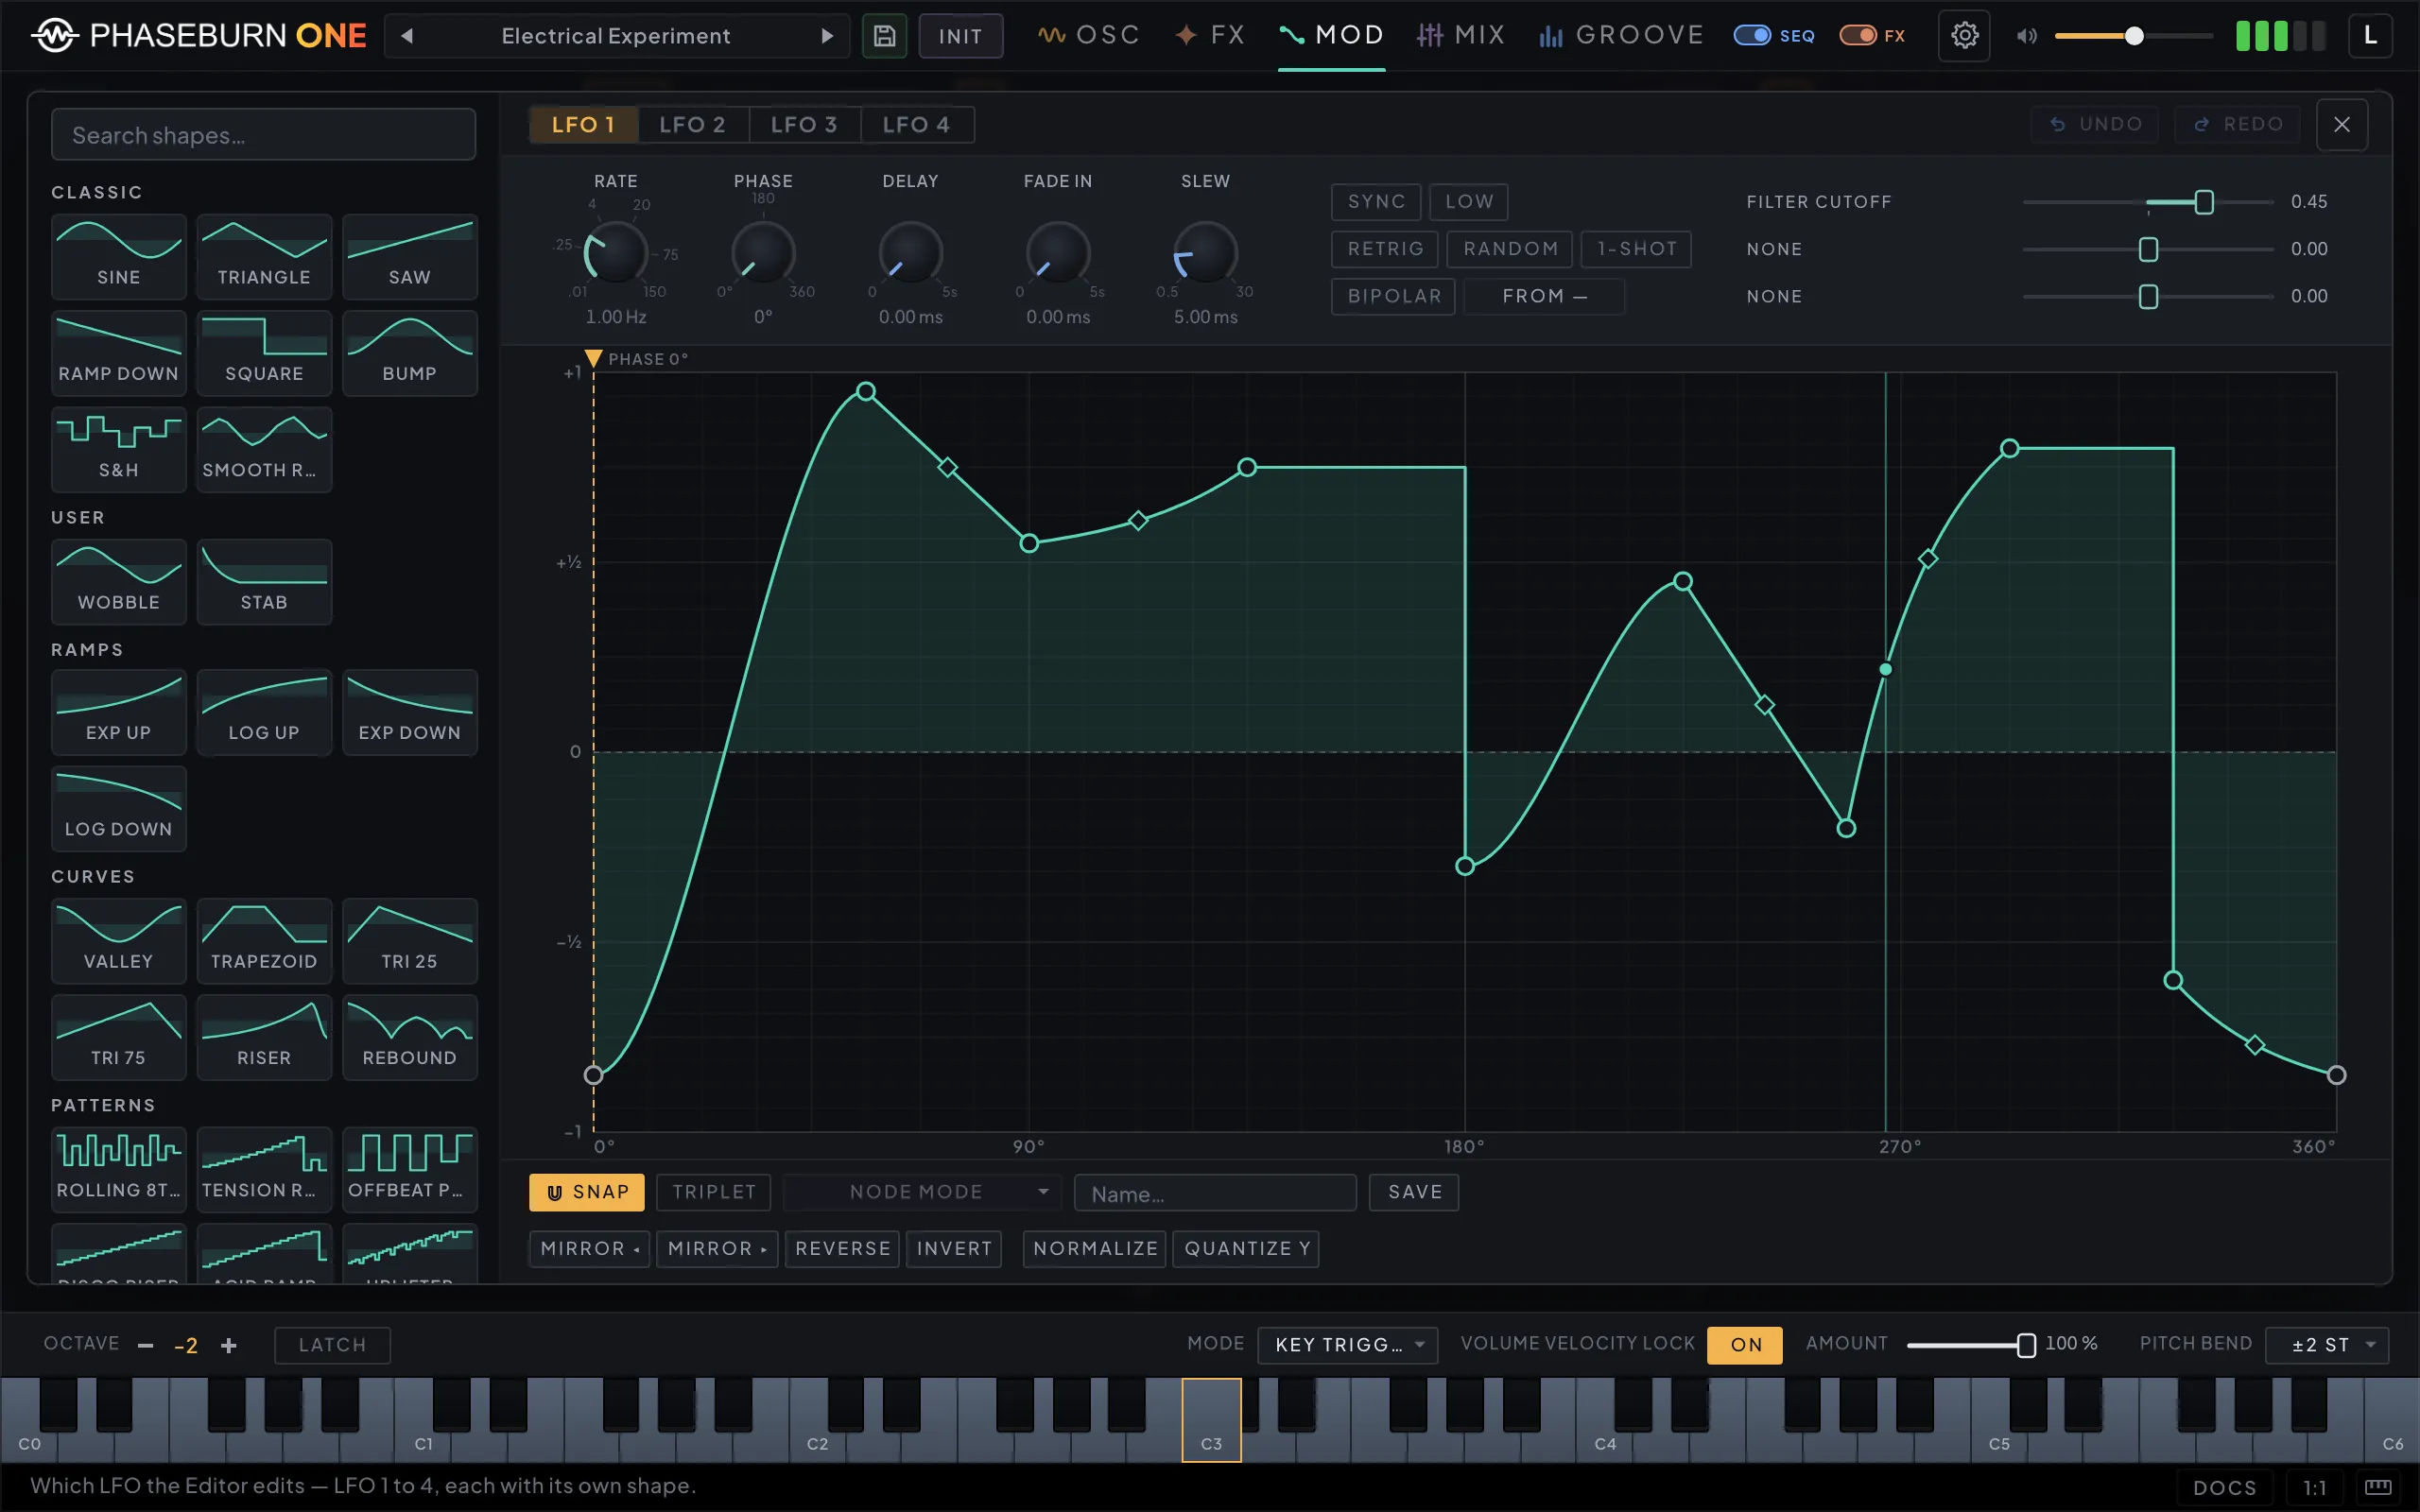Open the NODE MODE dropdown
Viewport: 2420px width, 1512px height.
(x=920, y=1192)
